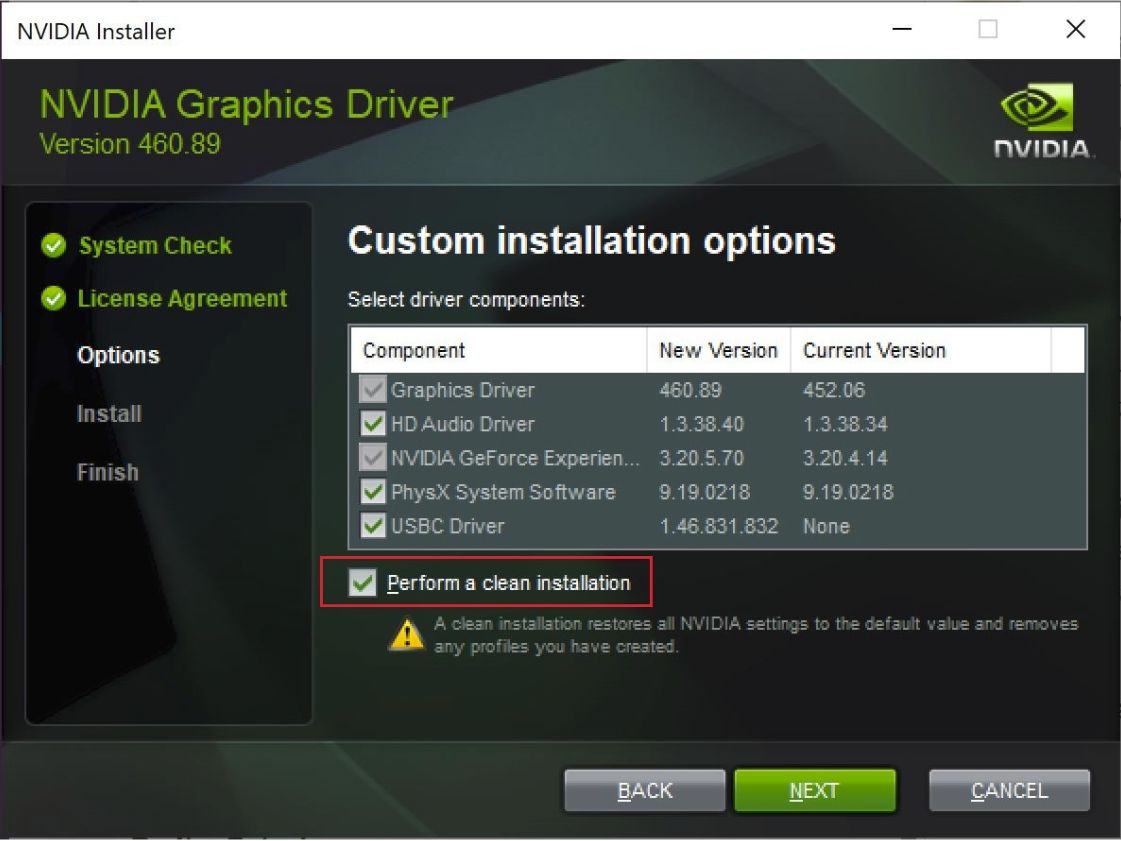Select the Finish step in sidebar
Image resolution: width=1121 pixels, height=841 pixels.
coord(107,472)
